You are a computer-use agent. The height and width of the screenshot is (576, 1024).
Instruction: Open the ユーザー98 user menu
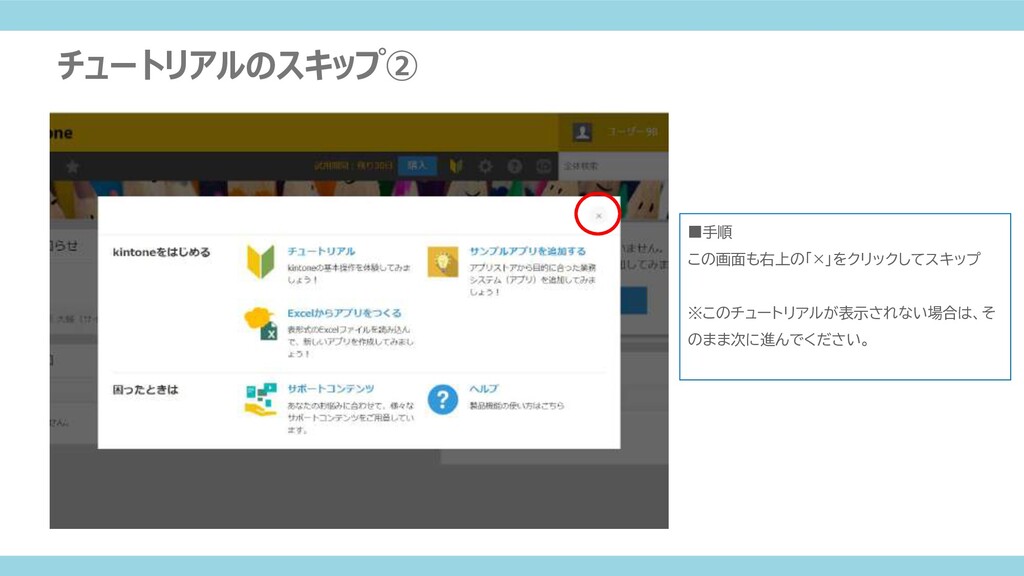tap(632, 132)
